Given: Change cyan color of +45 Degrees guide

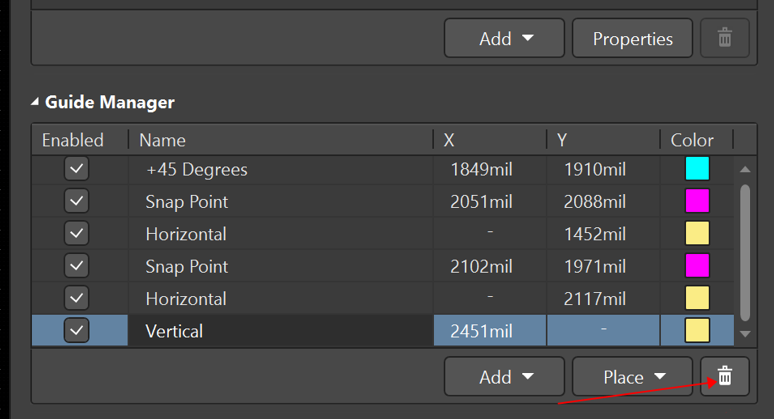Looking at the screenshot, I should point(697,169).
